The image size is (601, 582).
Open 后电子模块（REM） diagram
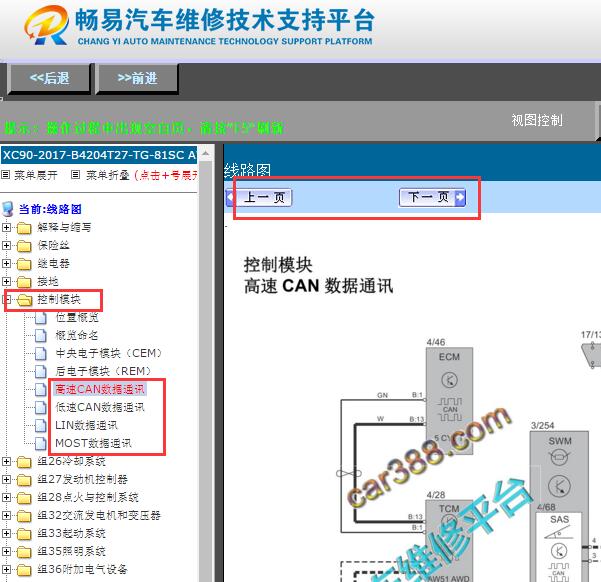pyautogui.click(x=103, y=371)
